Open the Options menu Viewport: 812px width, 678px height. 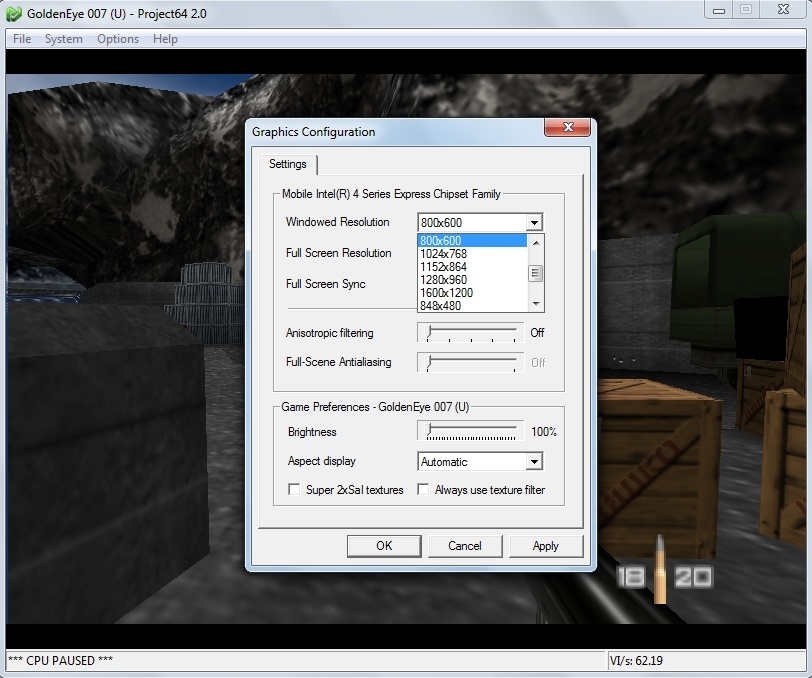[x=118, y=39]
